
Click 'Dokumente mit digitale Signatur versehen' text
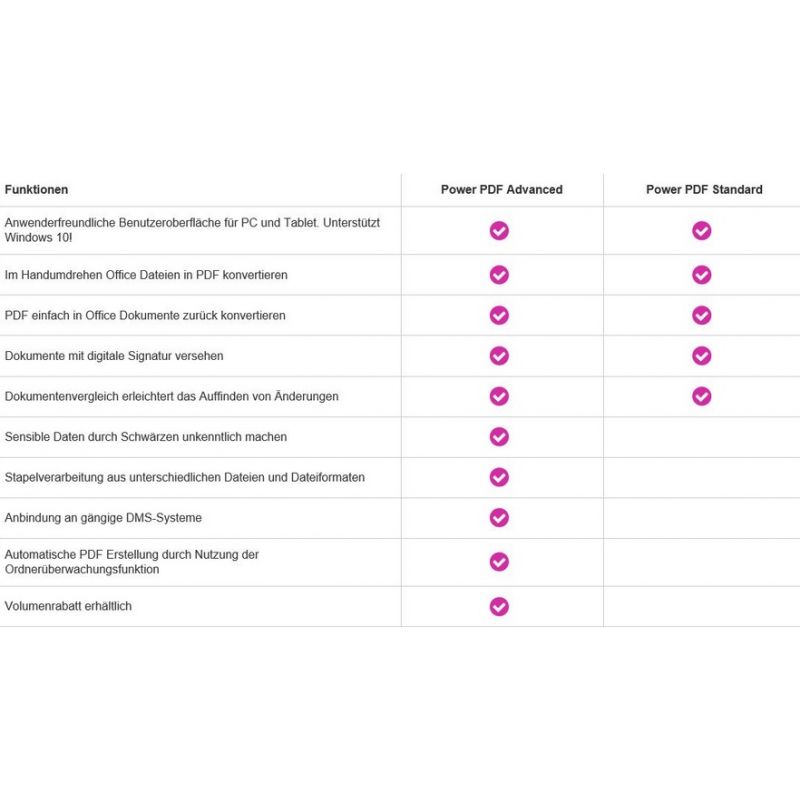click(114, 356)
